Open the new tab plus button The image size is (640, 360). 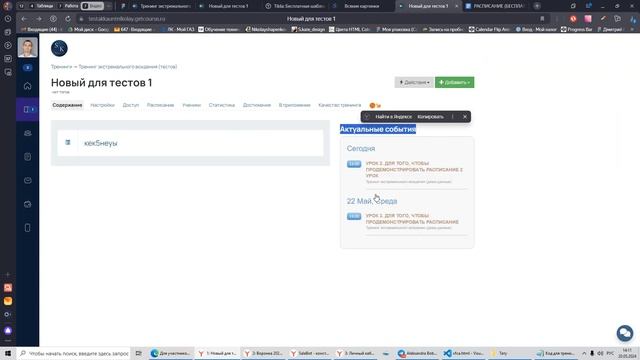[x=537, y=6]
